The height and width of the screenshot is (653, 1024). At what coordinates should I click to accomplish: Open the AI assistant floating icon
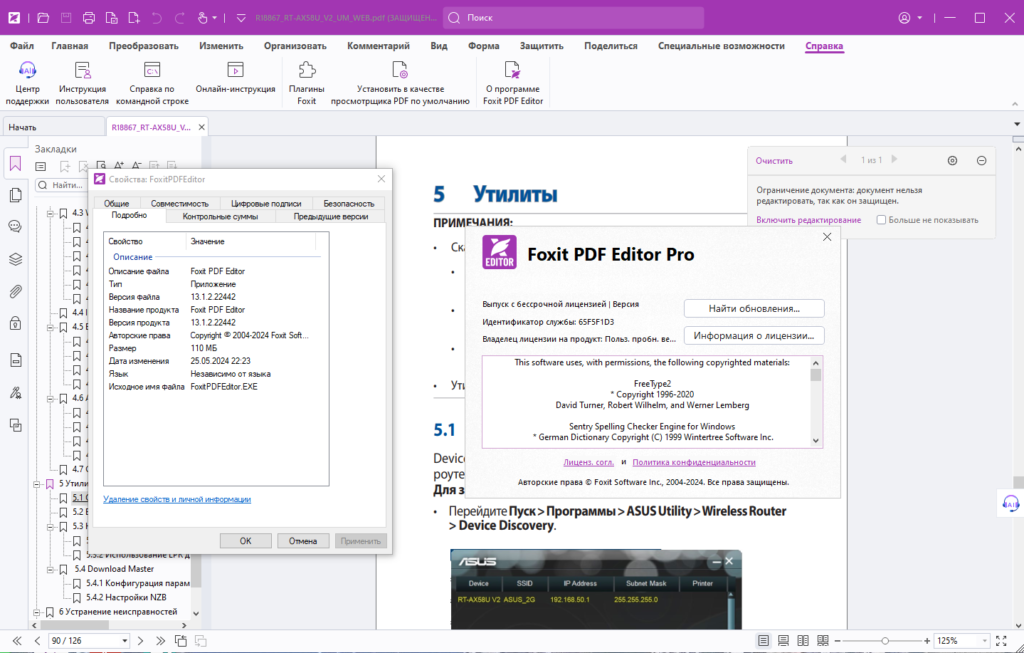tap(1010, 503)
